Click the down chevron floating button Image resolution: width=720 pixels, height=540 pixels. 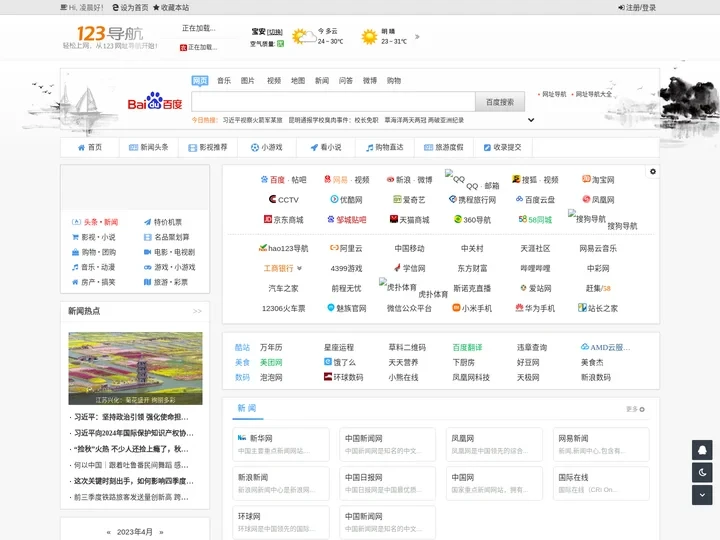coord(702,495)
